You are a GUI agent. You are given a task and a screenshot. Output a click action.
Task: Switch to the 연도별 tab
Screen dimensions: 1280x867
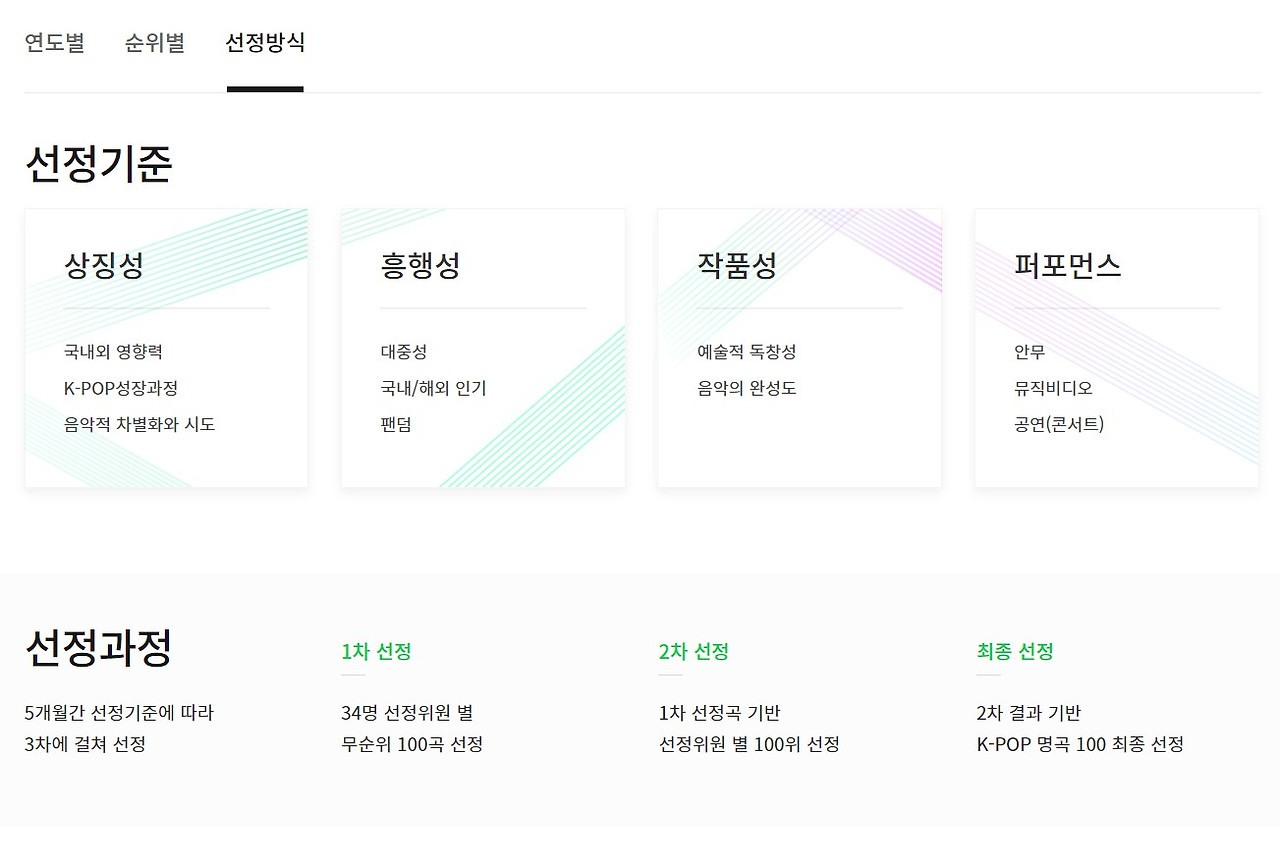(x=54, y=43)
